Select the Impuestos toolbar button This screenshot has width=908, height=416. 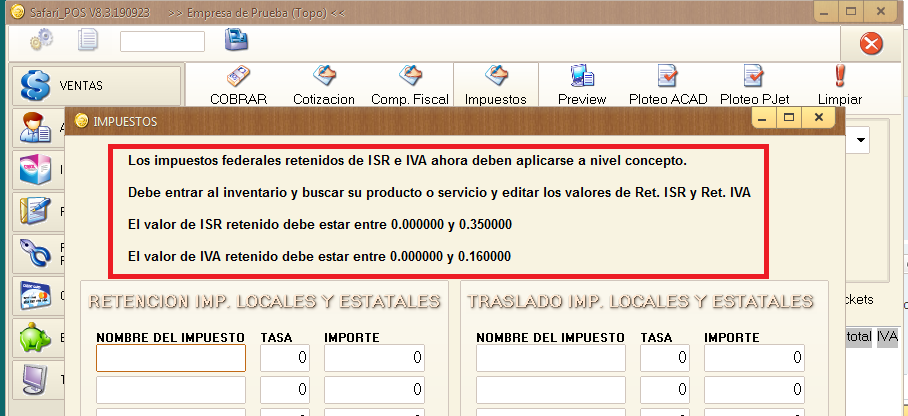point(496,85)
